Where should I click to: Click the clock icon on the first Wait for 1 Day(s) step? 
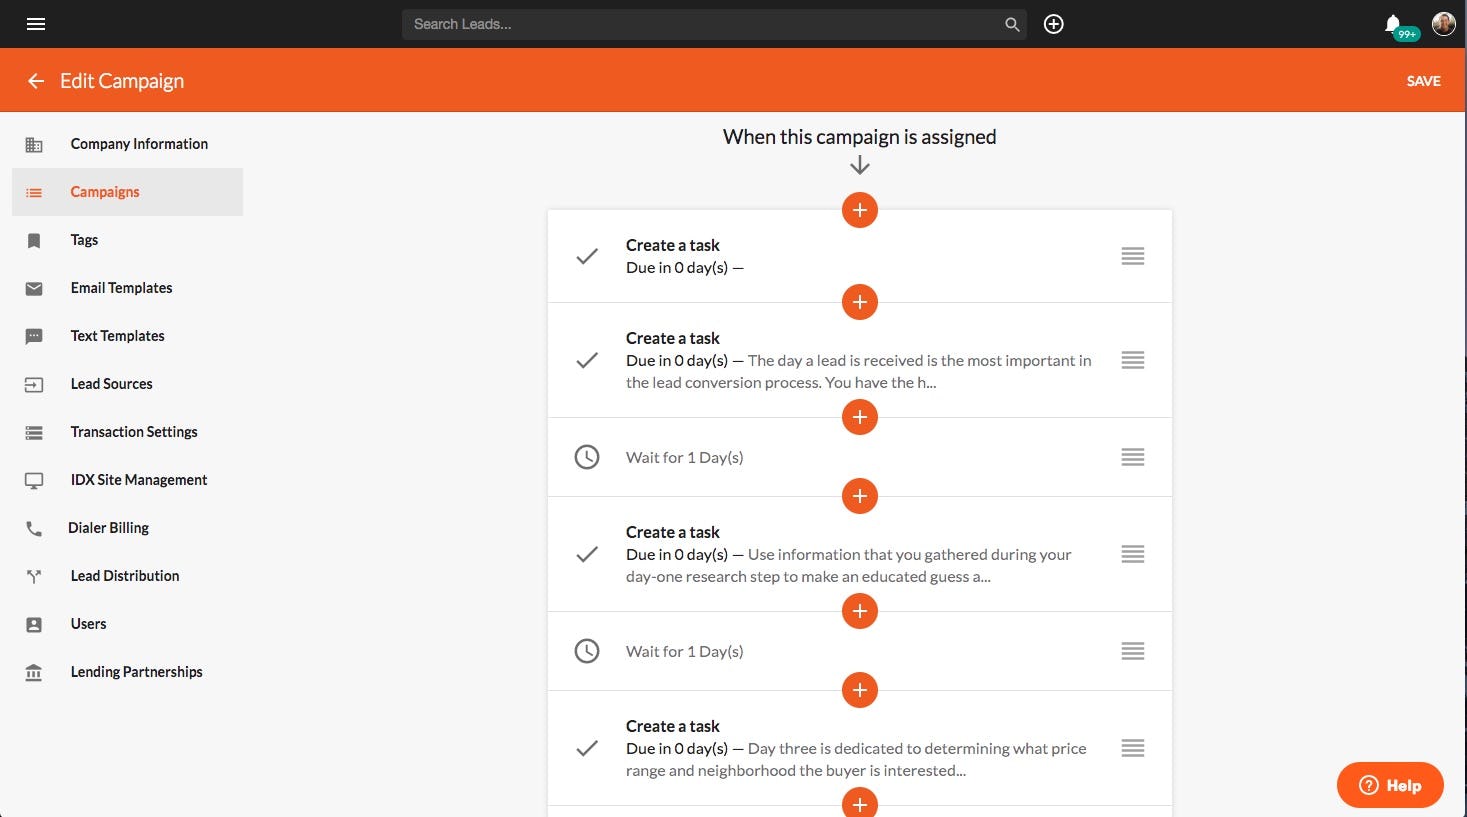coord(587,457)
